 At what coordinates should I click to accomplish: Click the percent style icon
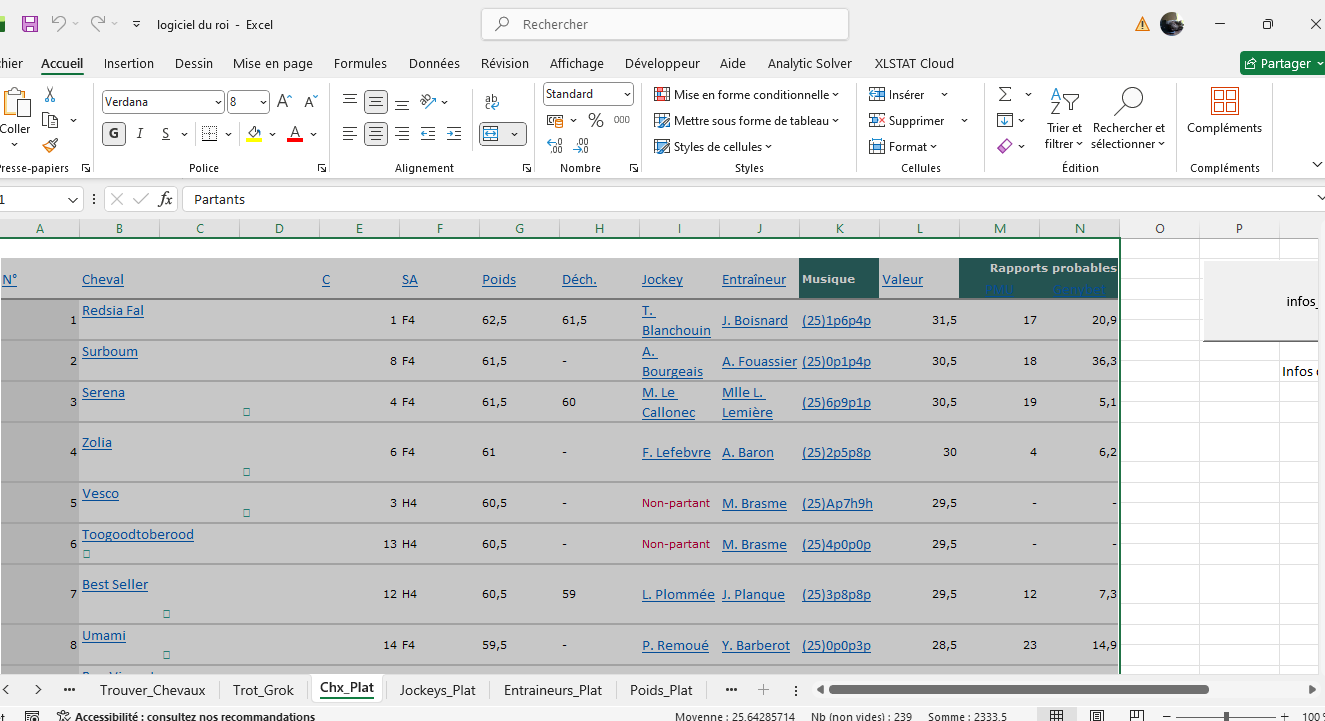point(596,120)
